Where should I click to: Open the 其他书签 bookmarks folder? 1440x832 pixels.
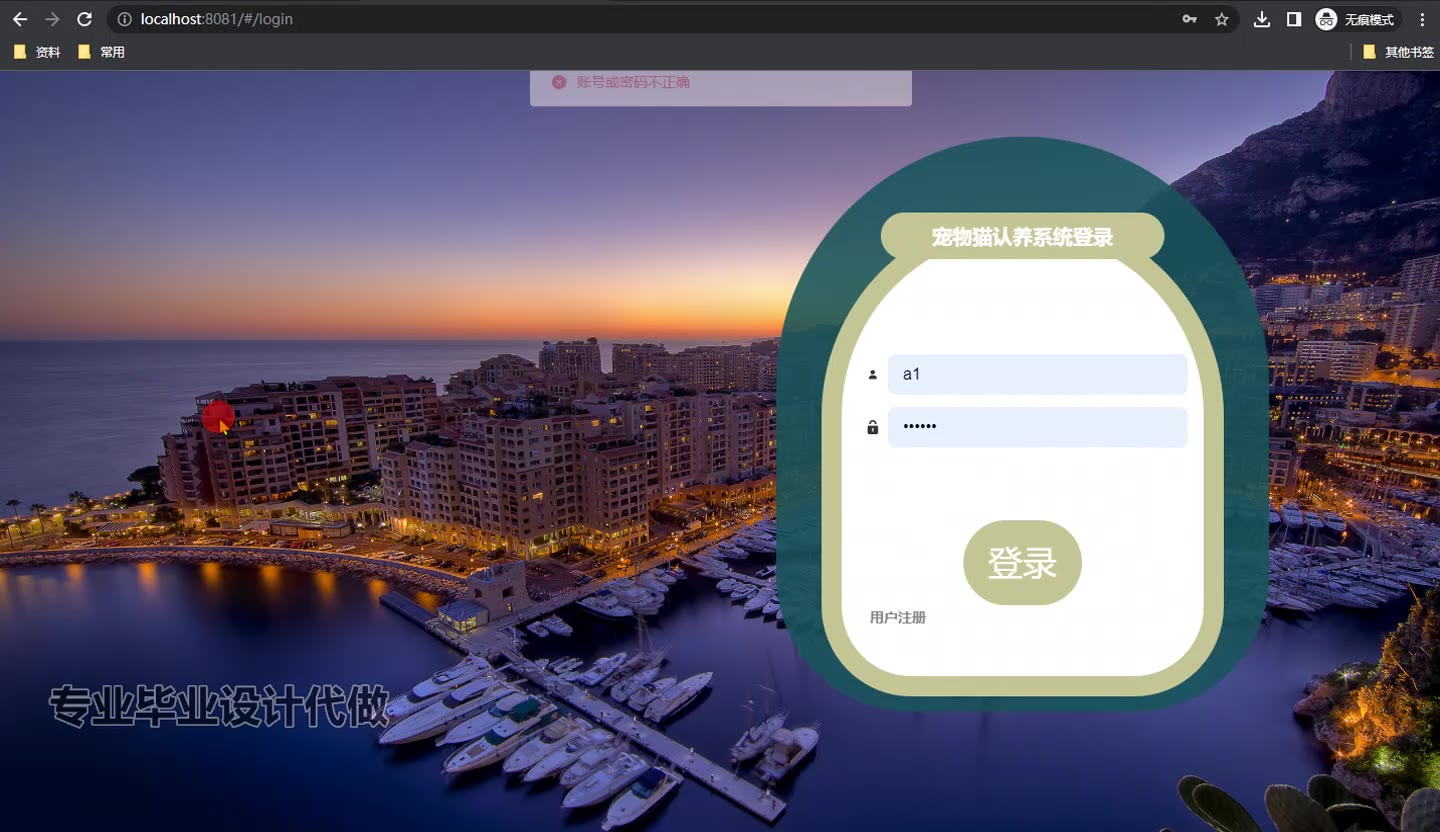tap(1398, 52)
